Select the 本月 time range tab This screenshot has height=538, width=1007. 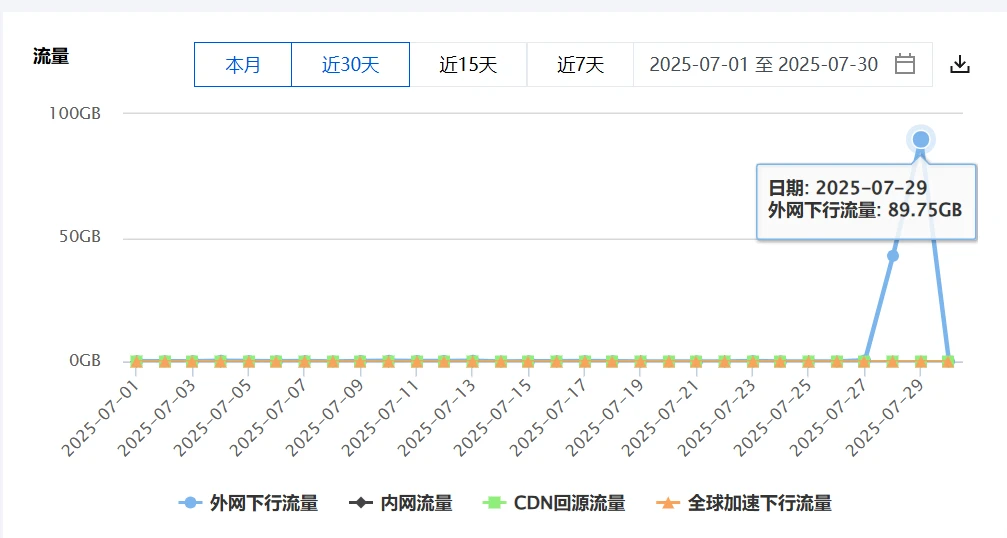tap(243, 65)
